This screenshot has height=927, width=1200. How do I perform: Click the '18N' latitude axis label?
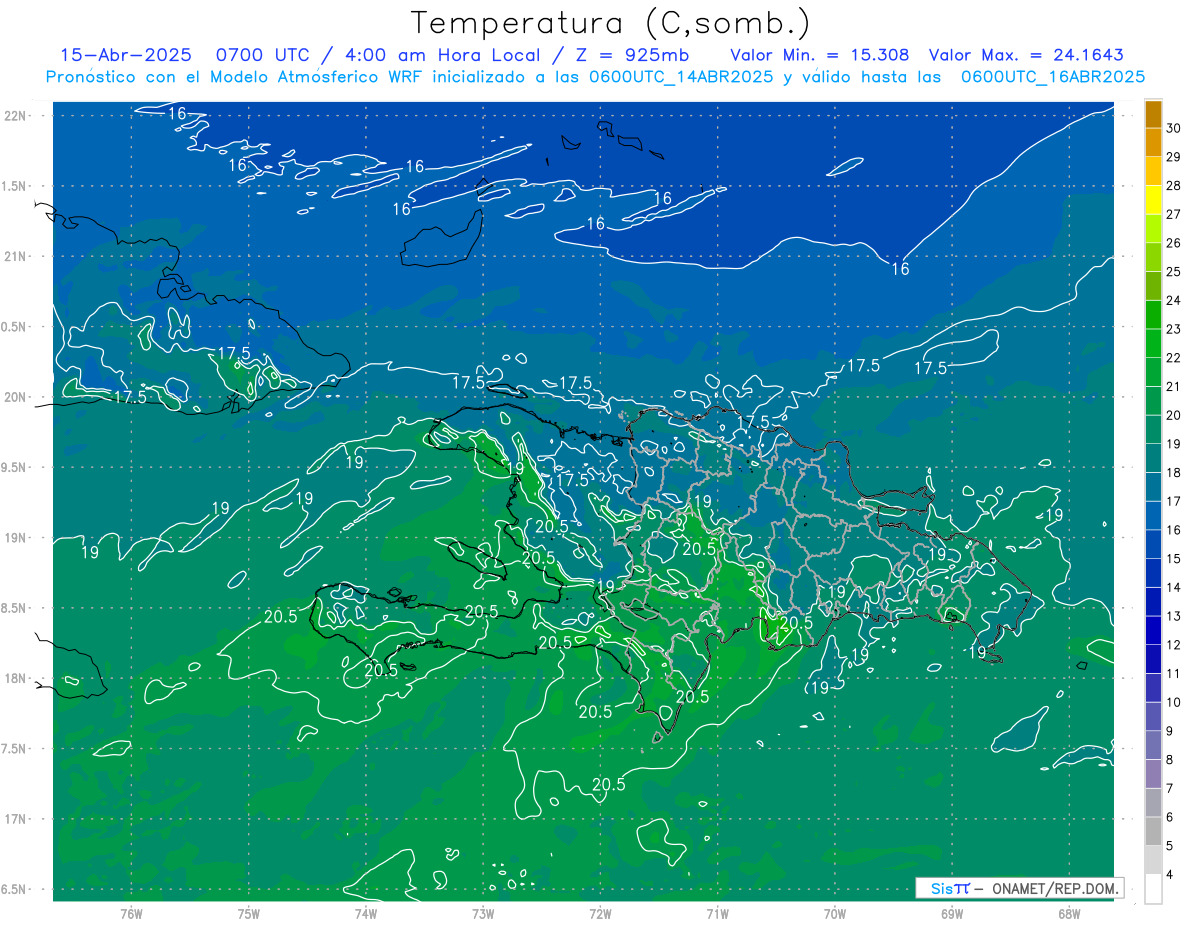click(15, 679)
